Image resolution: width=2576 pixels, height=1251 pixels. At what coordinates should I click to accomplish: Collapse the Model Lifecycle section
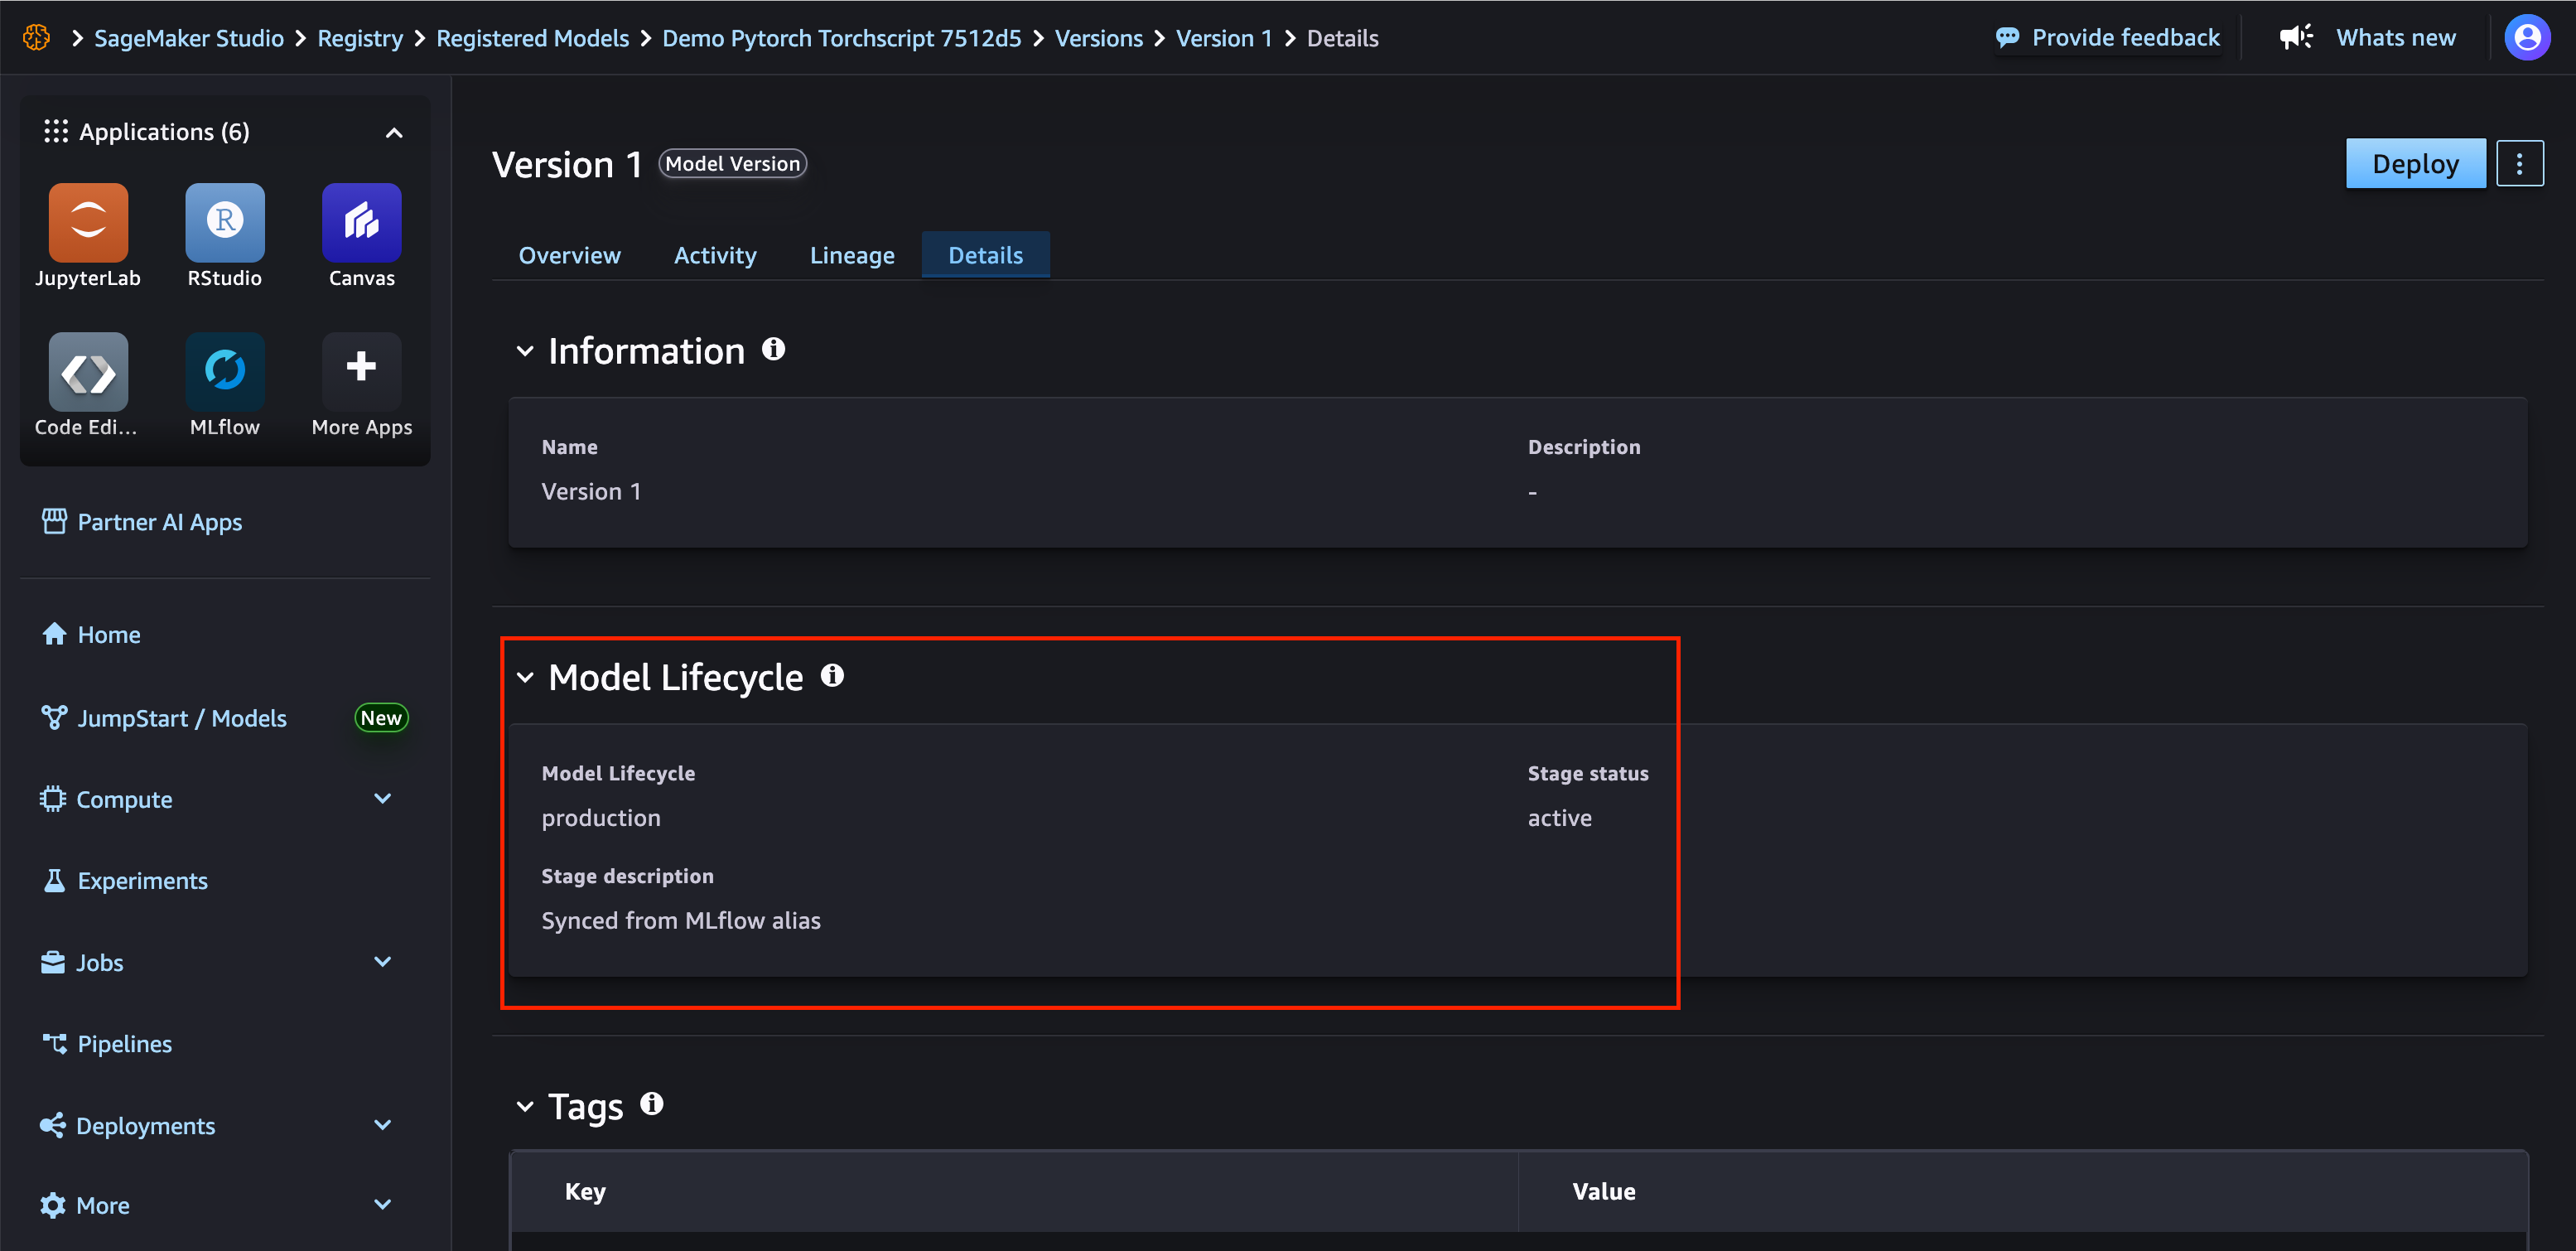pos(525,677)
